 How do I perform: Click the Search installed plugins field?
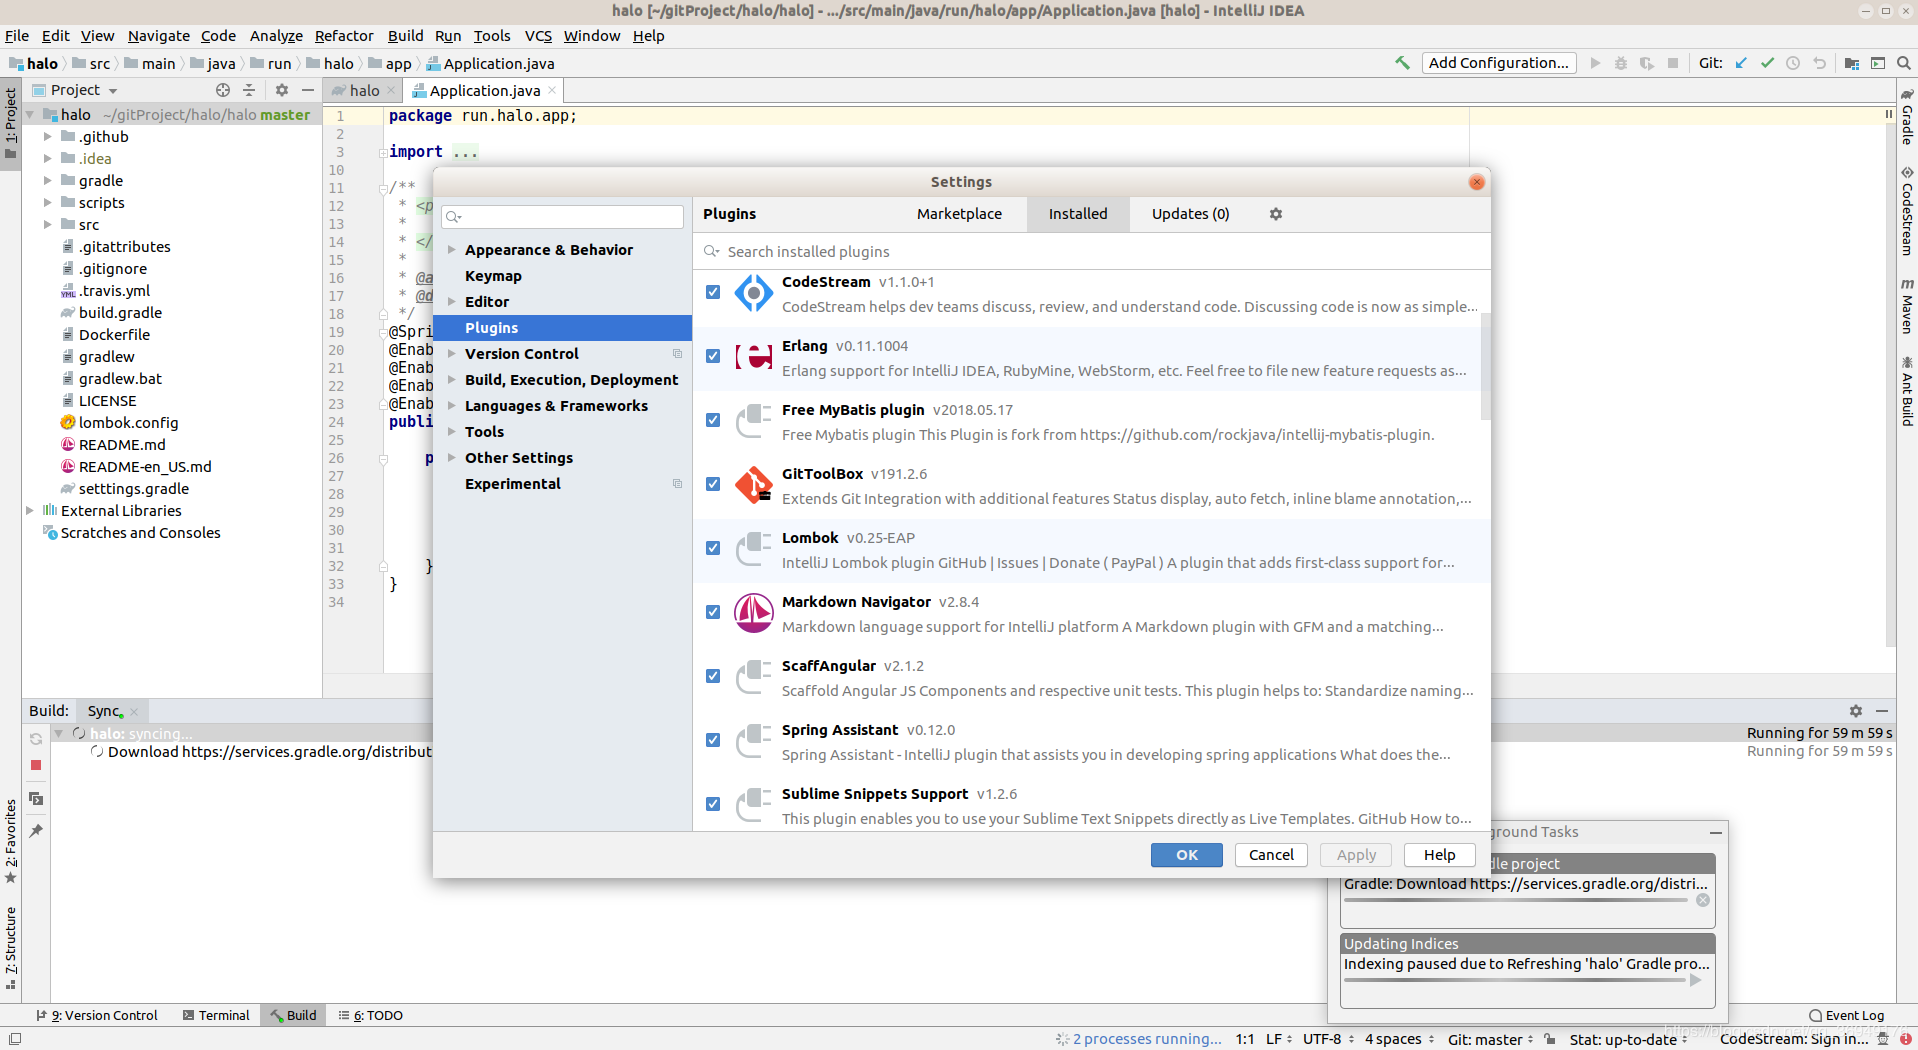pos(1091,252)
